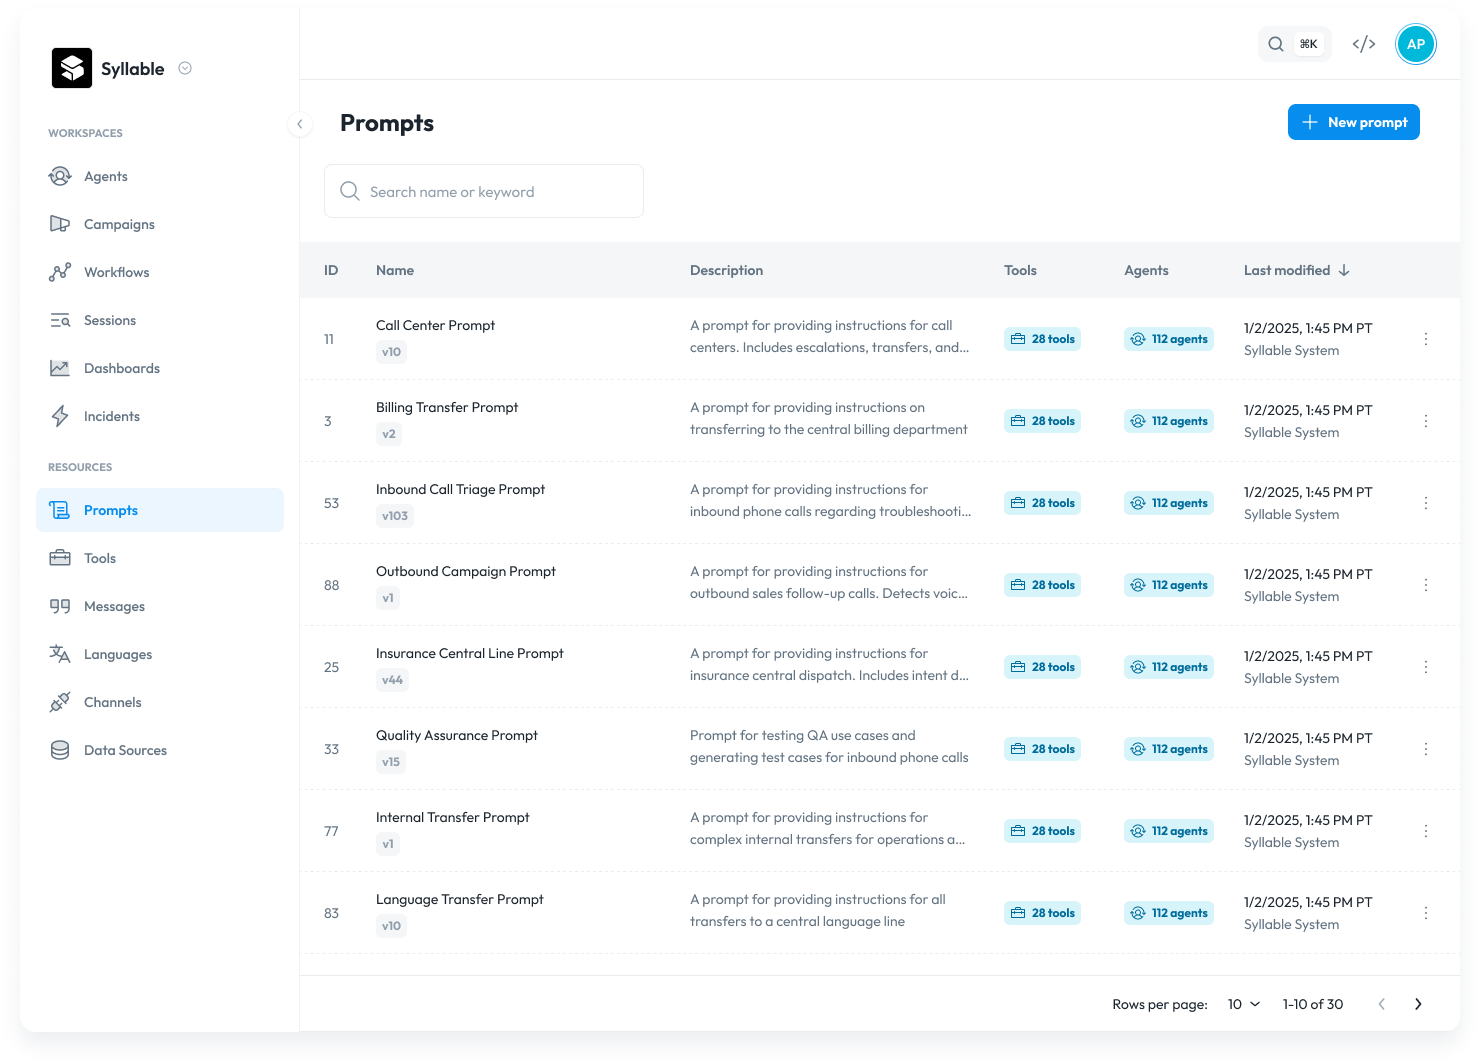Click 112 agents badge for Outbound Campaign Prompt
1480x1064 pixels.
coord(1169,585)
